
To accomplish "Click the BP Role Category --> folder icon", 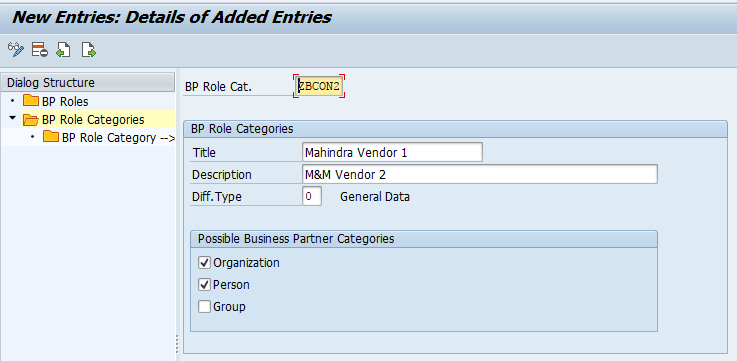I will tap(51, 137).
